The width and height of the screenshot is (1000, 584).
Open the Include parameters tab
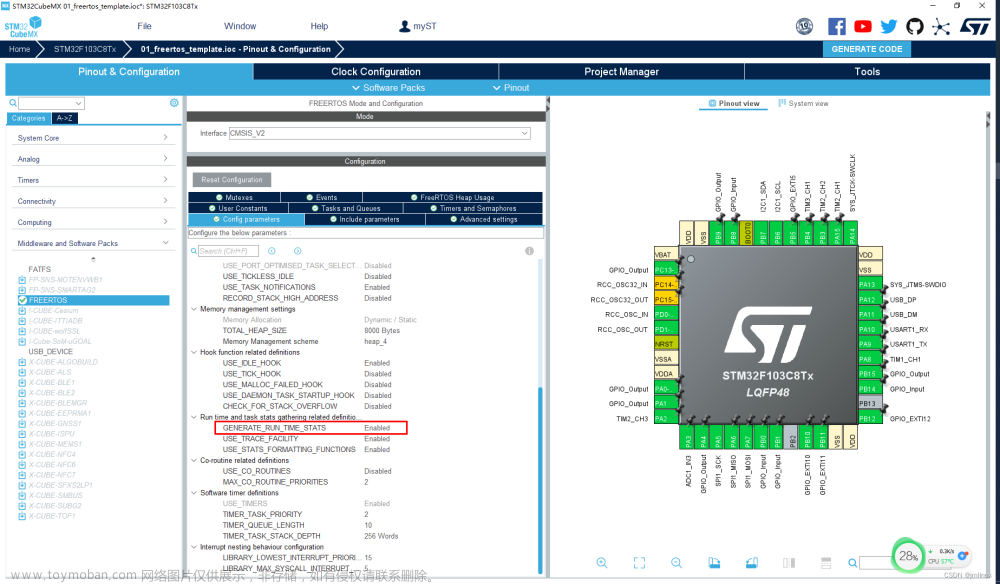(x=365, y=219)
